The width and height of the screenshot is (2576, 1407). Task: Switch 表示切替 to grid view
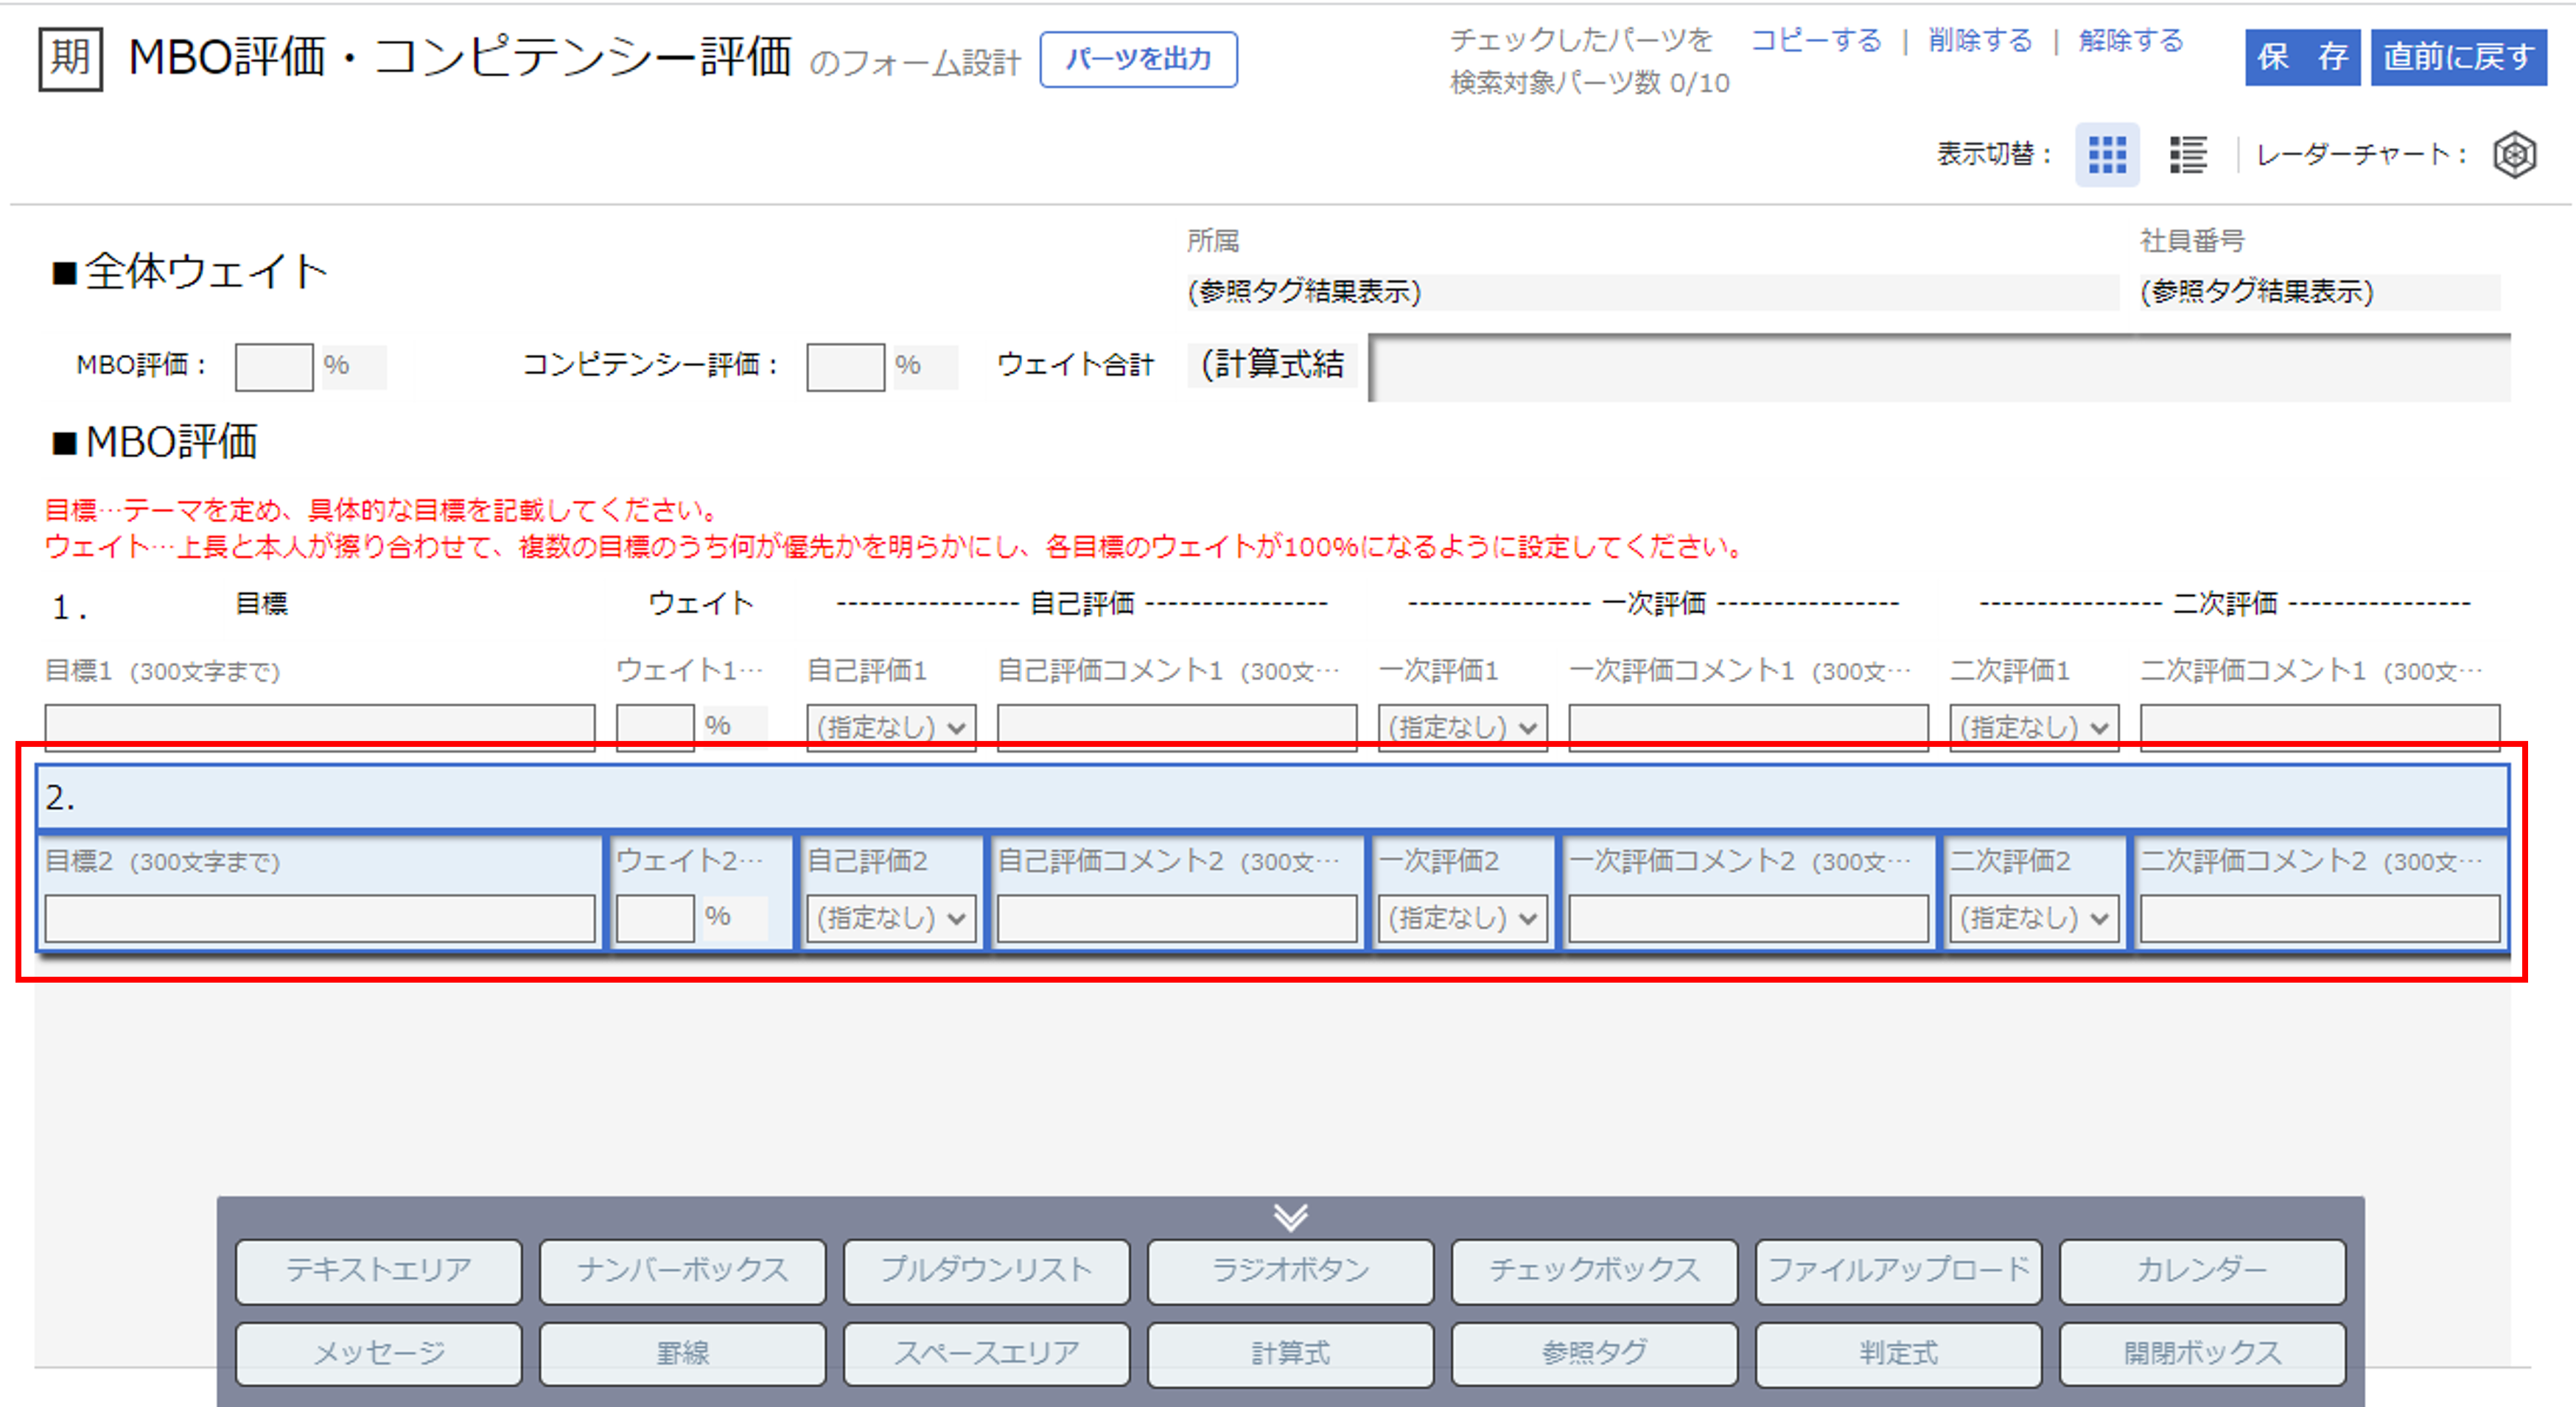coord(2107,154)
